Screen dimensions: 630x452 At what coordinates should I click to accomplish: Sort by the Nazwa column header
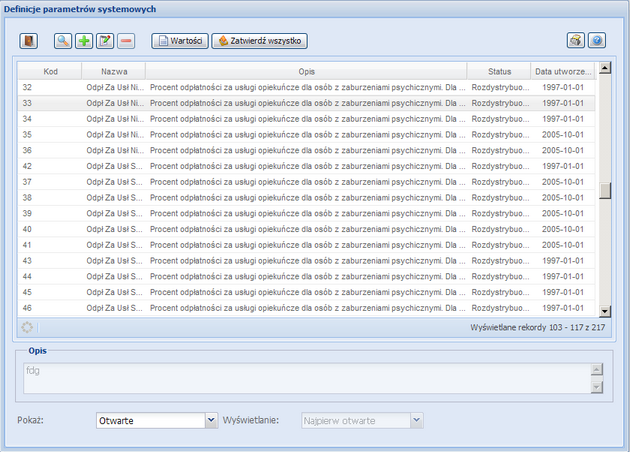114,72
